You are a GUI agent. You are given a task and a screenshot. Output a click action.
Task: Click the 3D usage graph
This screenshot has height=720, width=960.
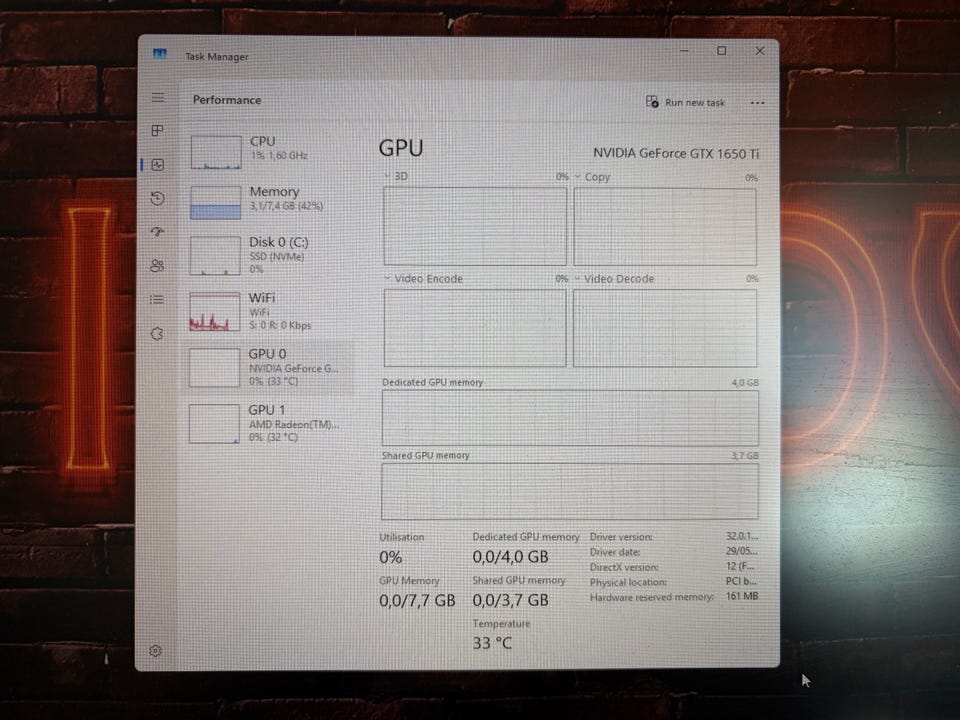click(x=475, y=226)
